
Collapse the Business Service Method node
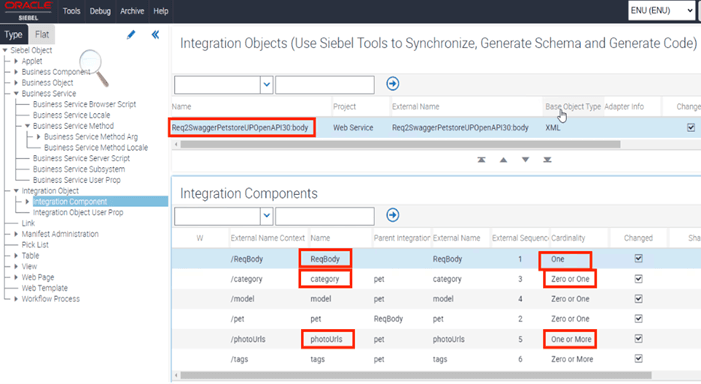click(x=27, y=126)
